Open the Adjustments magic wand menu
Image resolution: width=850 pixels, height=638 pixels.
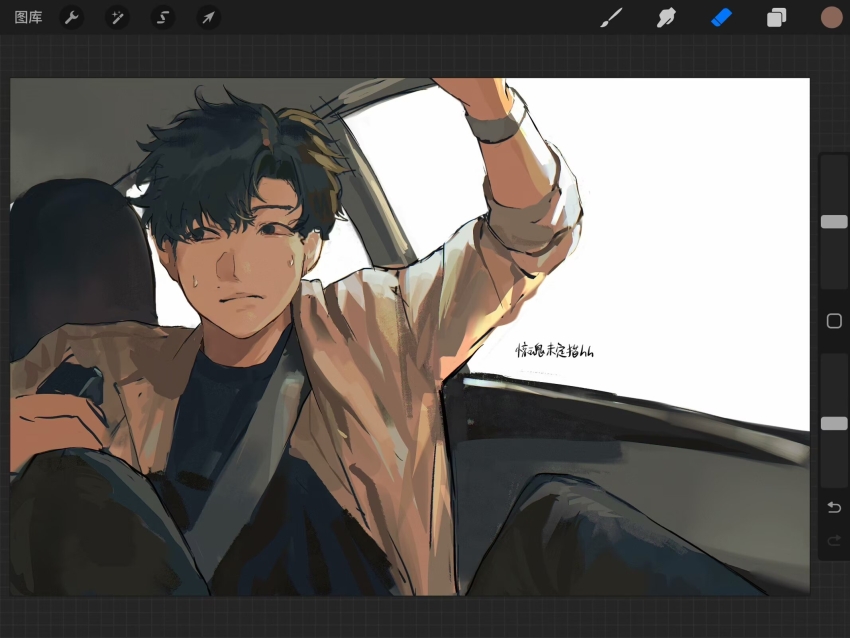coord(117,18)
